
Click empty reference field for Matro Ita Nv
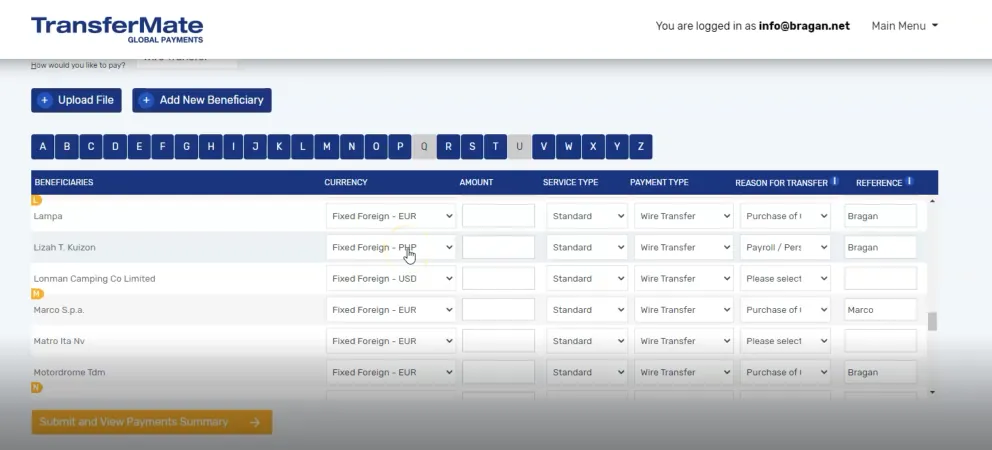tap(880, 341)
